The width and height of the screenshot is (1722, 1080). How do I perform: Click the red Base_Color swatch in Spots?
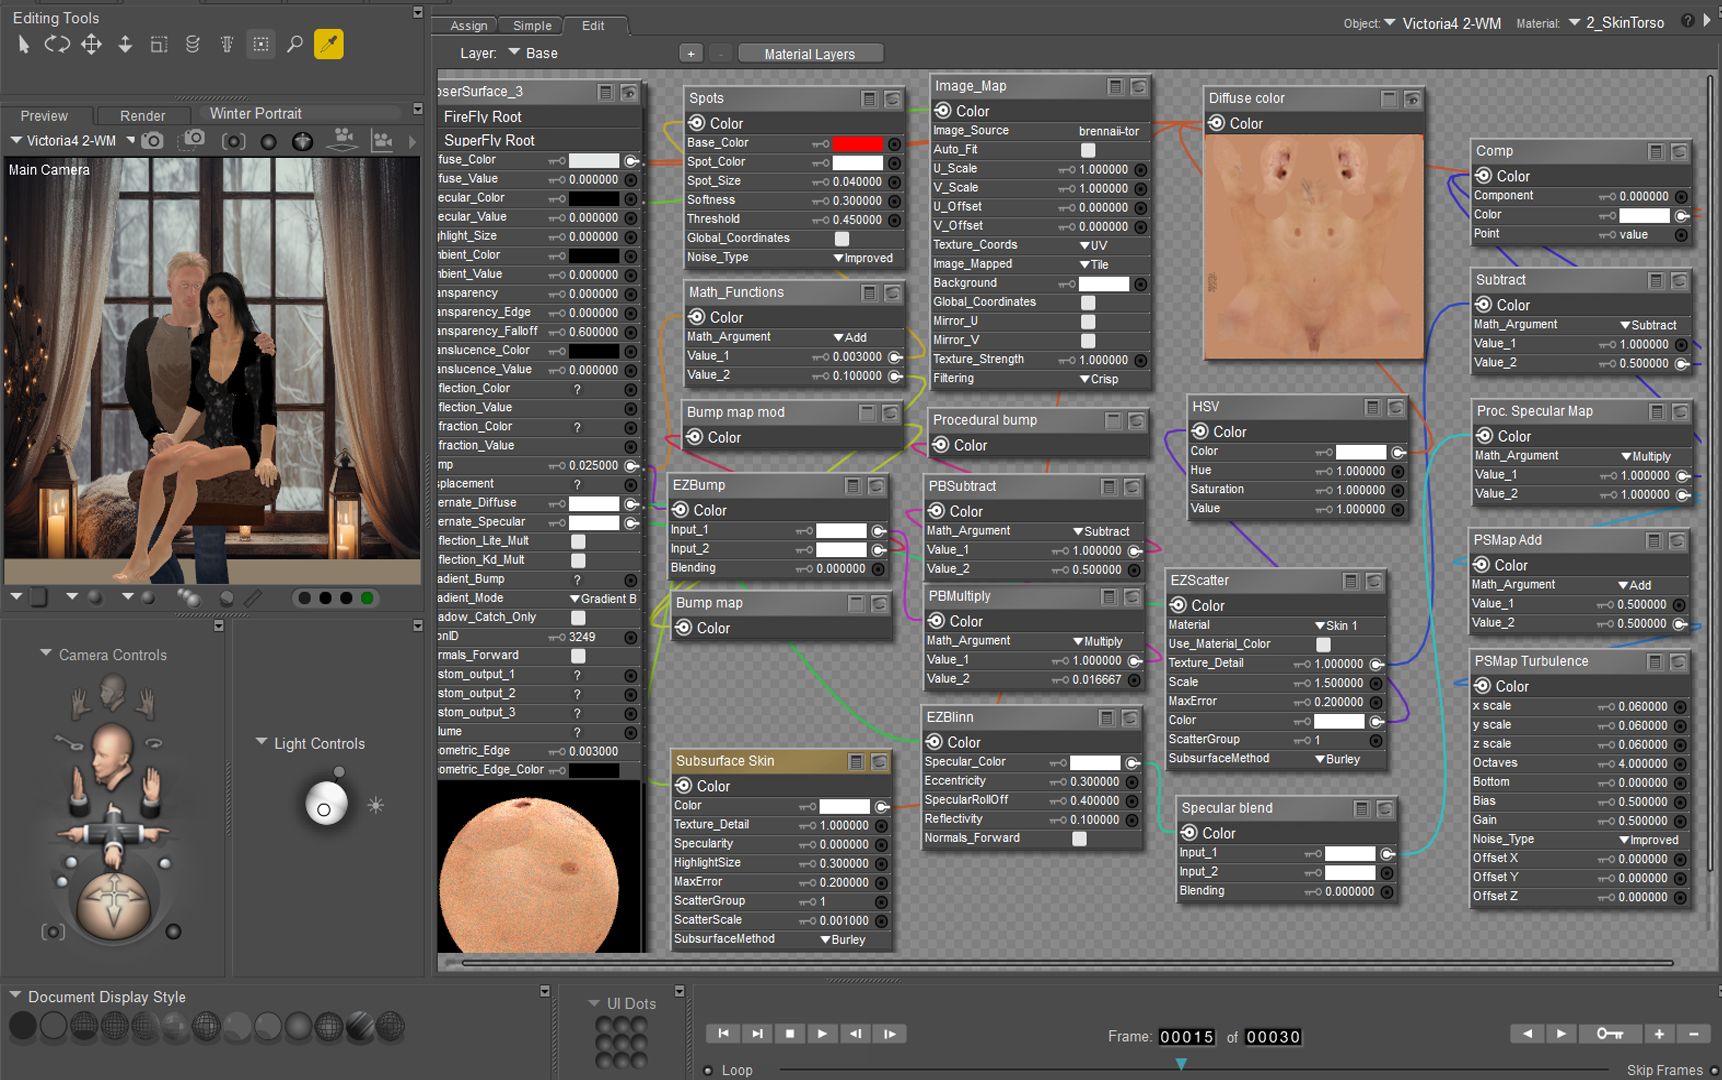[858, 144]
